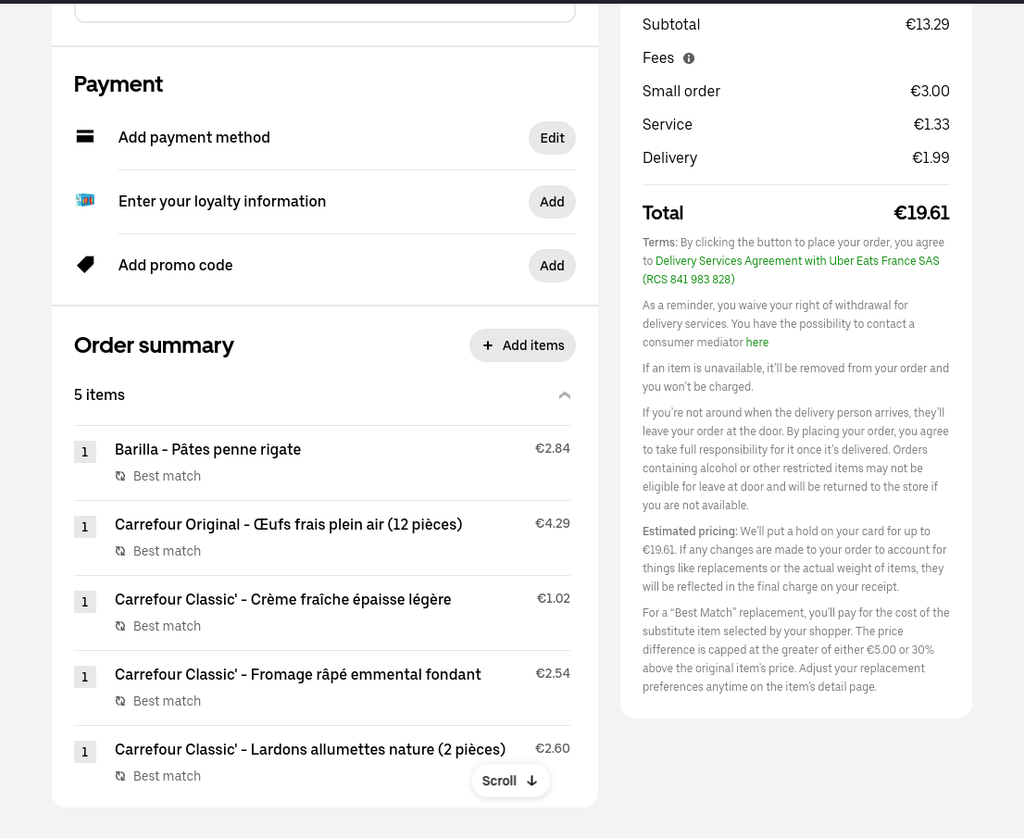Click quantity box for Lardons allumettes
The height and width of the screenshot is (838, 1024).
[85, 752]
